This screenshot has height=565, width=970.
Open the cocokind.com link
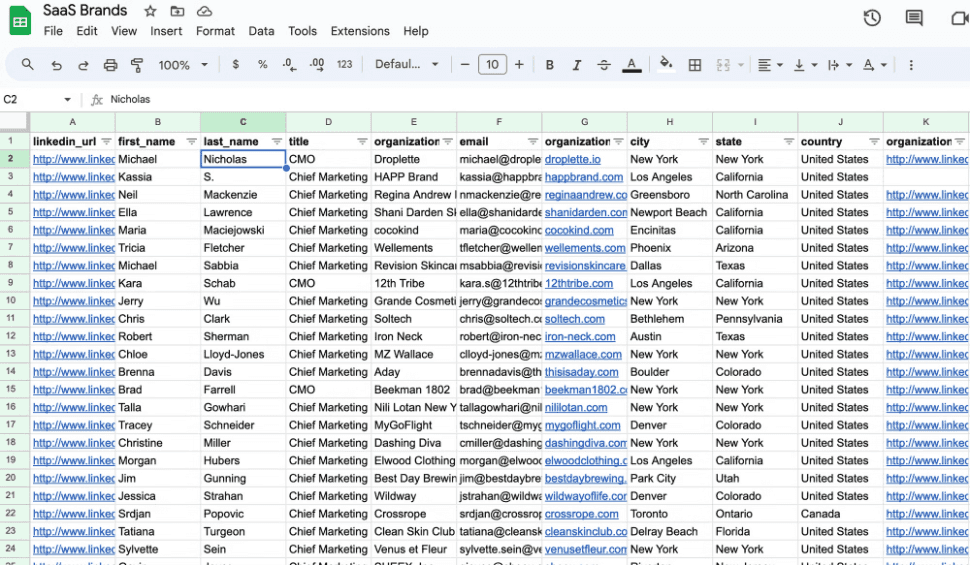(579, 230)
